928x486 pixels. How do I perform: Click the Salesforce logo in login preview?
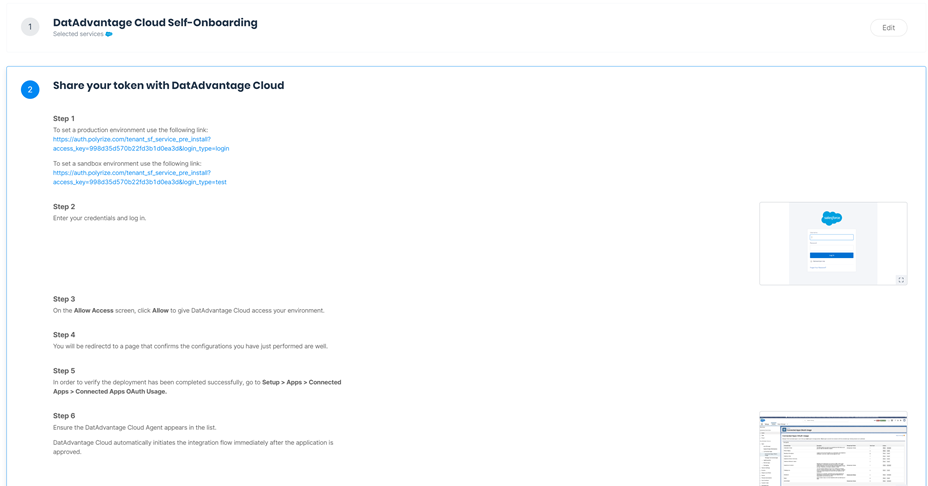point(831,218)
